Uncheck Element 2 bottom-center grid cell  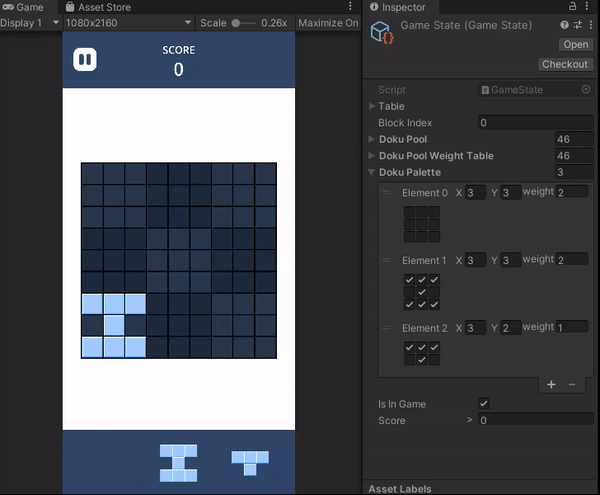pos(422,360)
